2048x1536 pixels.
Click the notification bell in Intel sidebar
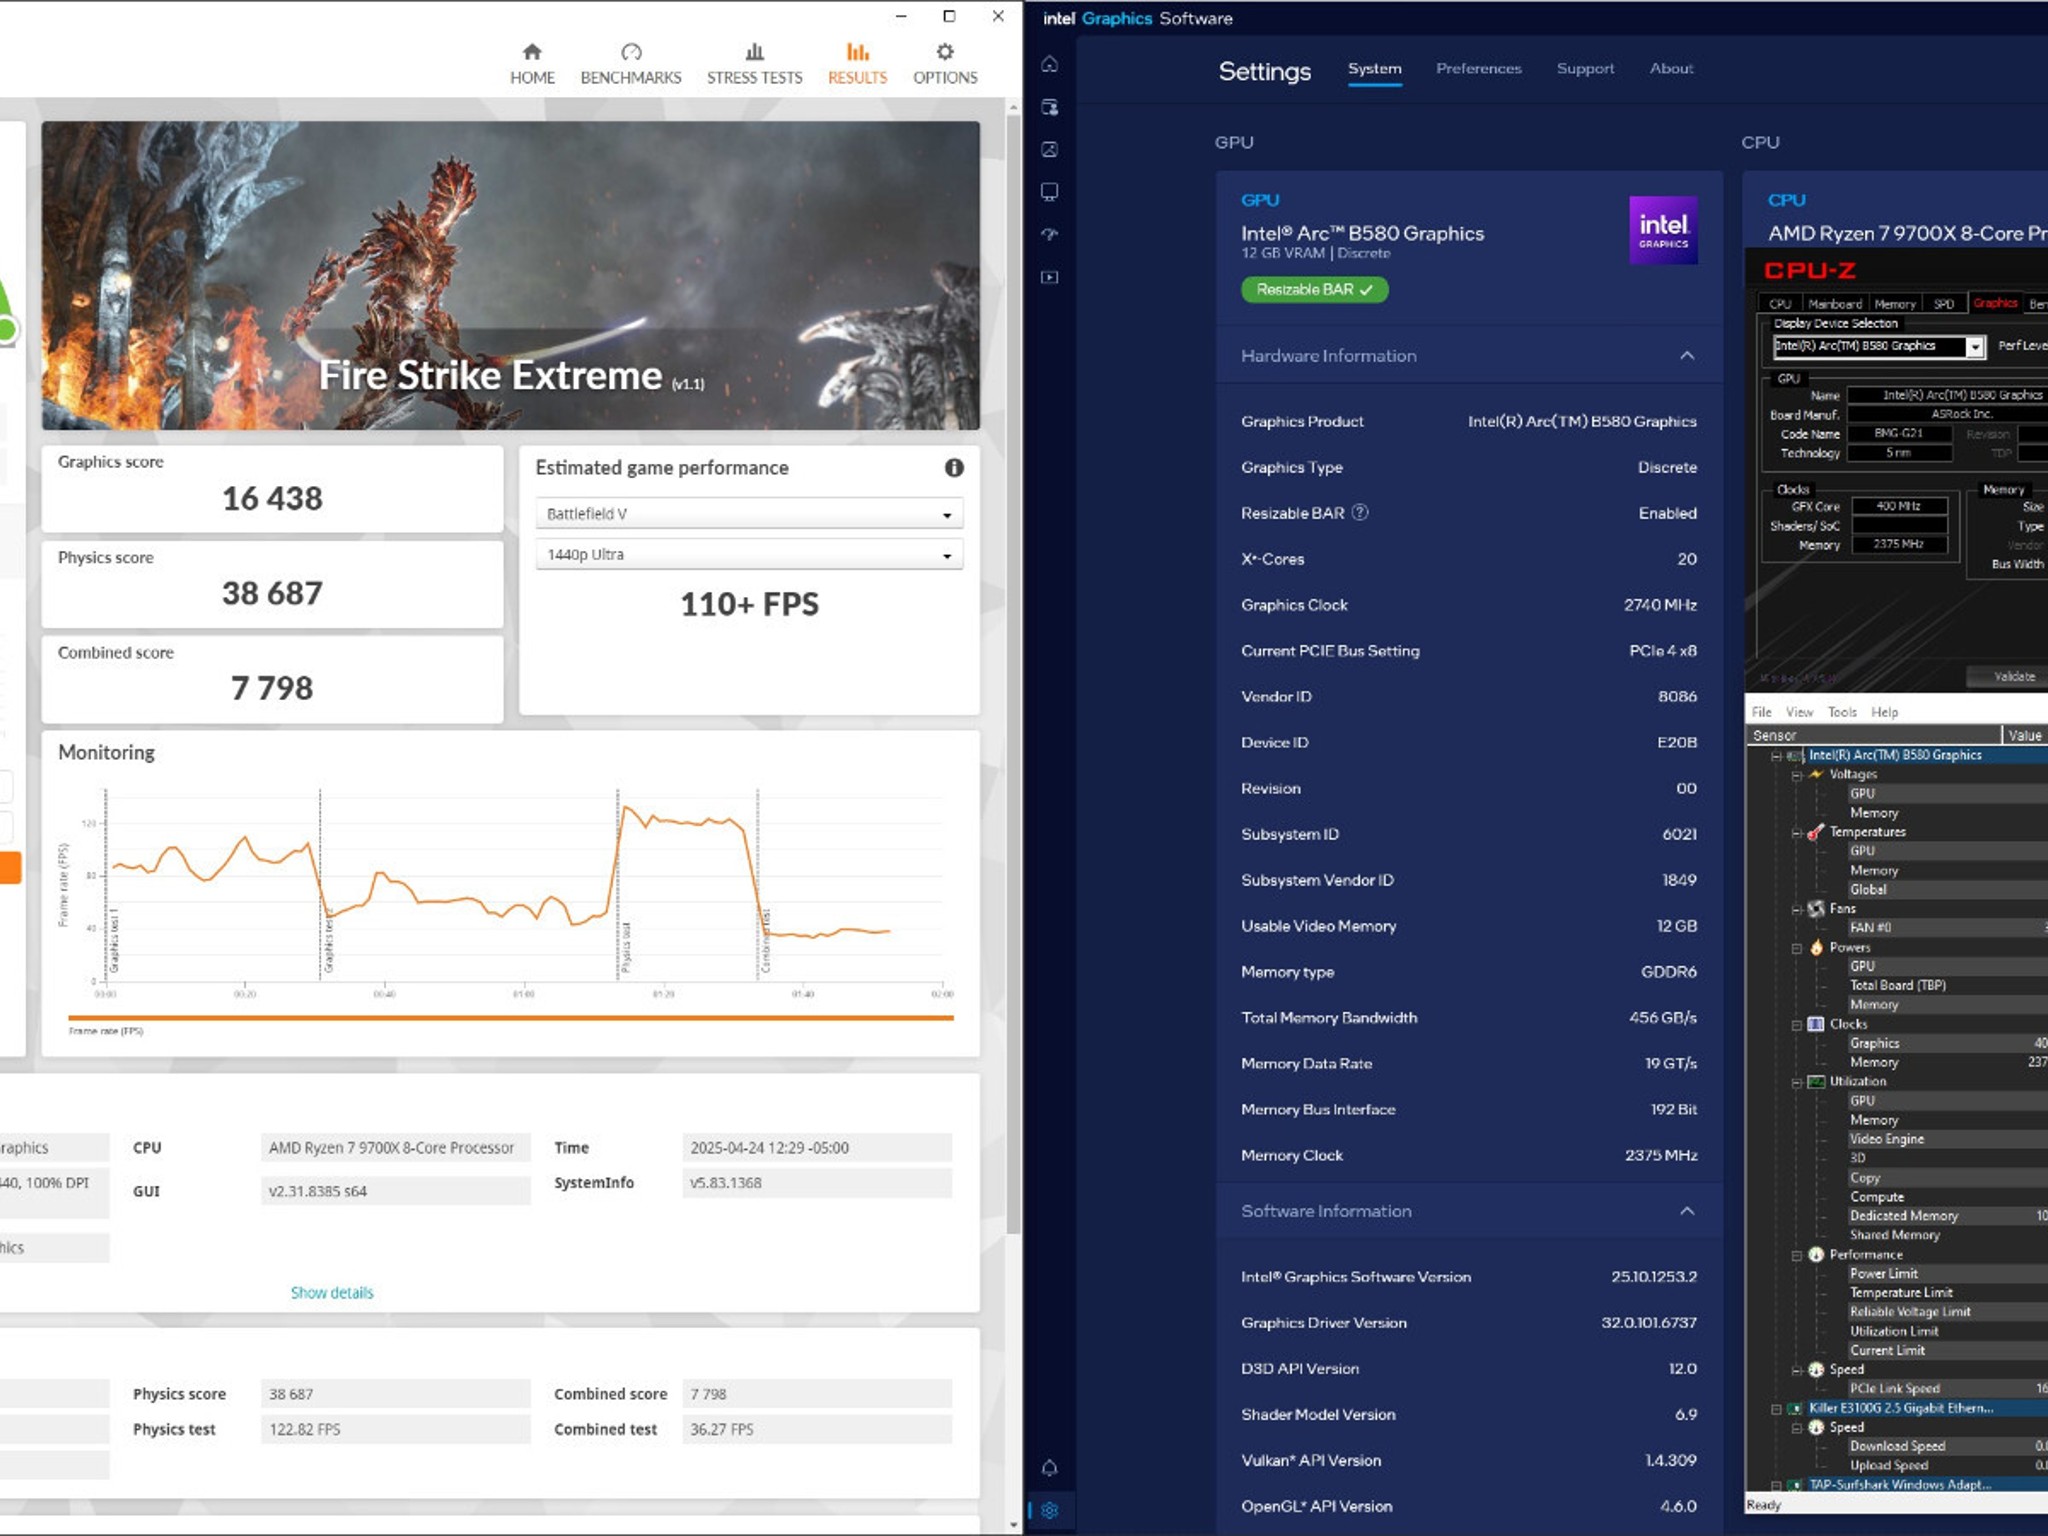point(1050,1467)
